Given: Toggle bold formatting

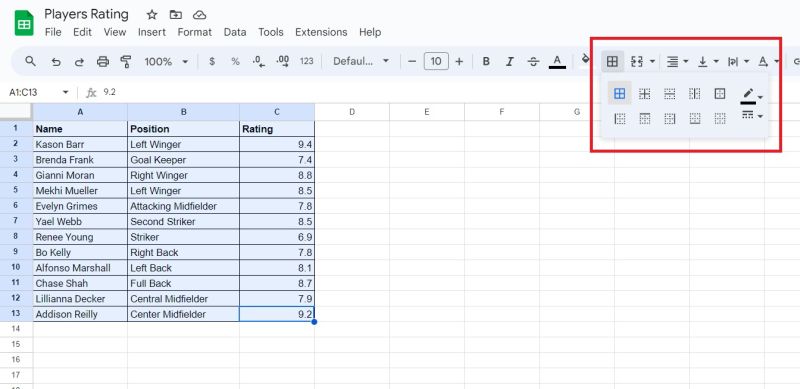Looking at the screenshot, I should 486,62.
